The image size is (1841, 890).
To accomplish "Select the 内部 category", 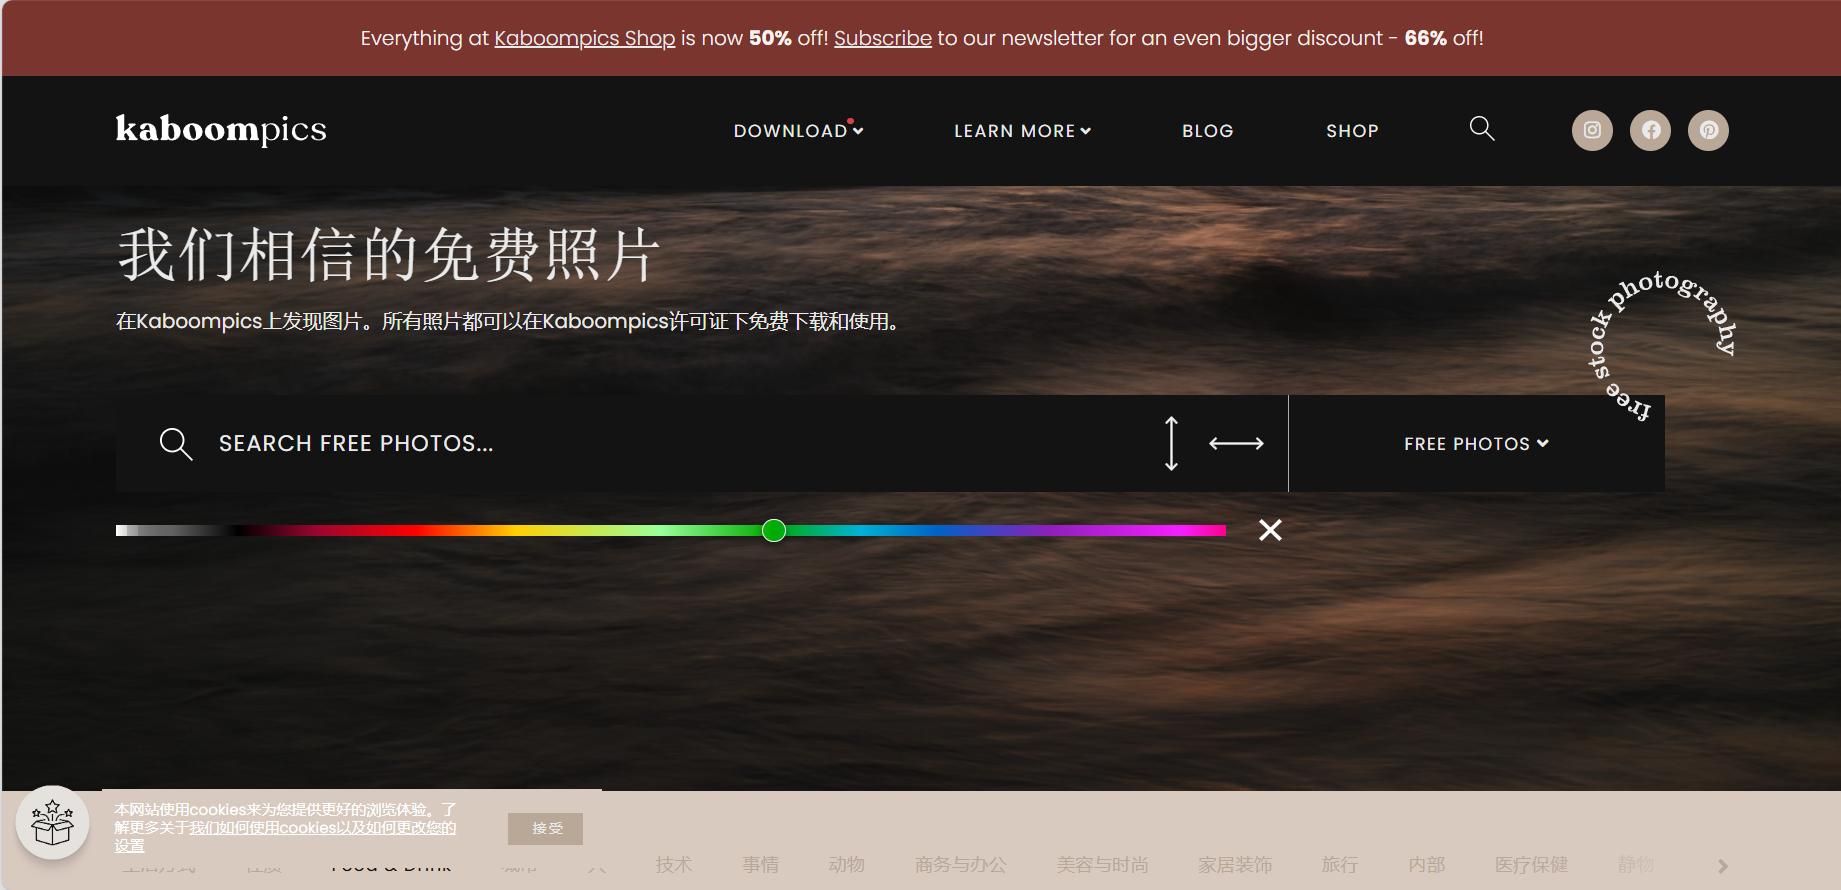I will (1426, 864).
